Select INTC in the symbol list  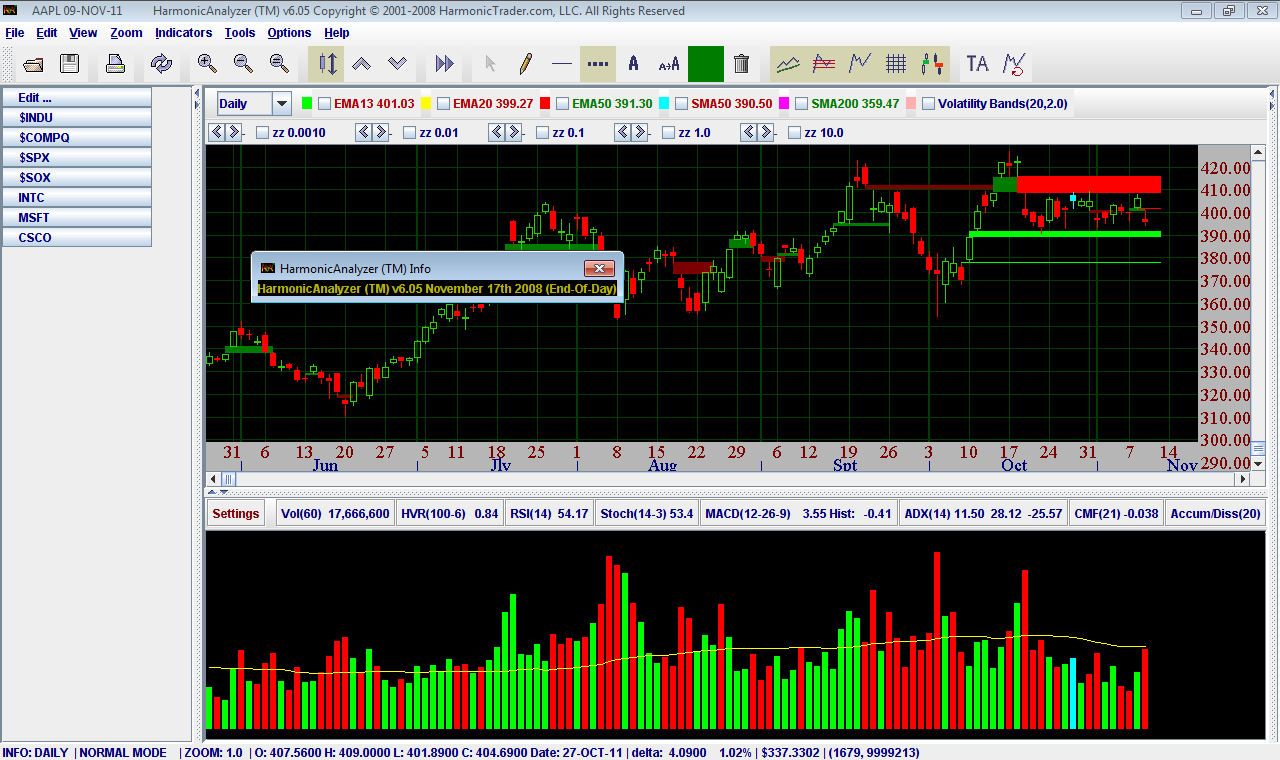coord(76,198)
